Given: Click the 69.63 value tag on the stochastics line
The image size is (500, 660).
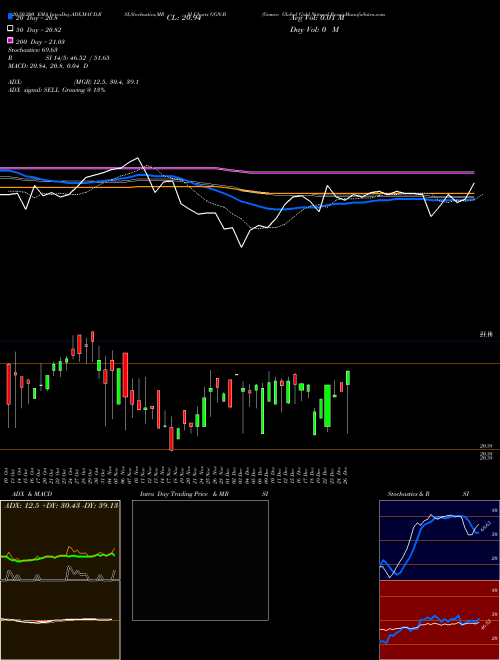Looking at the screenshot, I should [x=486, y=526].
